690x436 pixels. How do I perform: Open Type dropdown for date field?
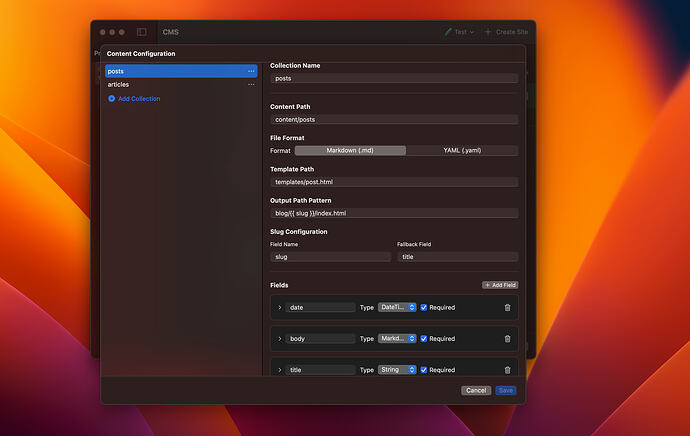point(397,307)
